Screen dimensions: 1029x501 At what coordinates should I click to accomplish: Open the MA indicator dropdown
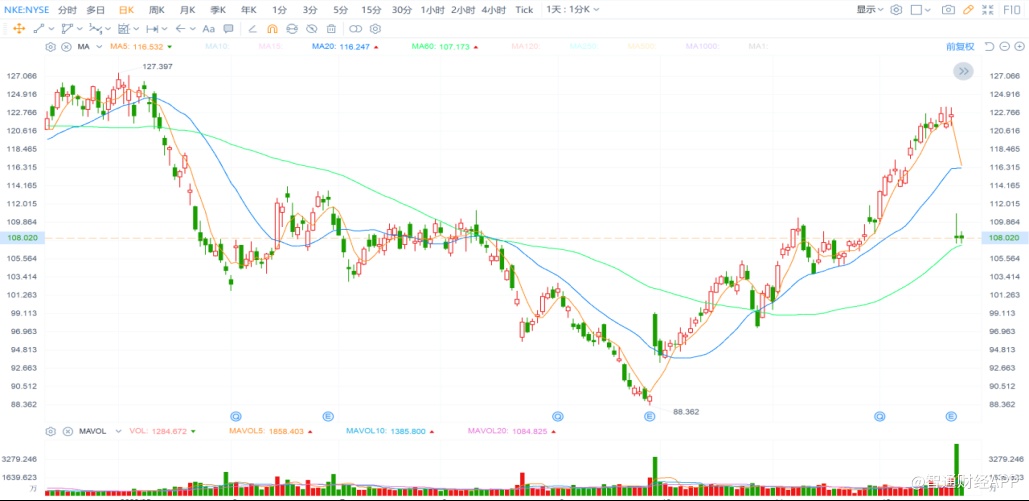tap(99, 47)
